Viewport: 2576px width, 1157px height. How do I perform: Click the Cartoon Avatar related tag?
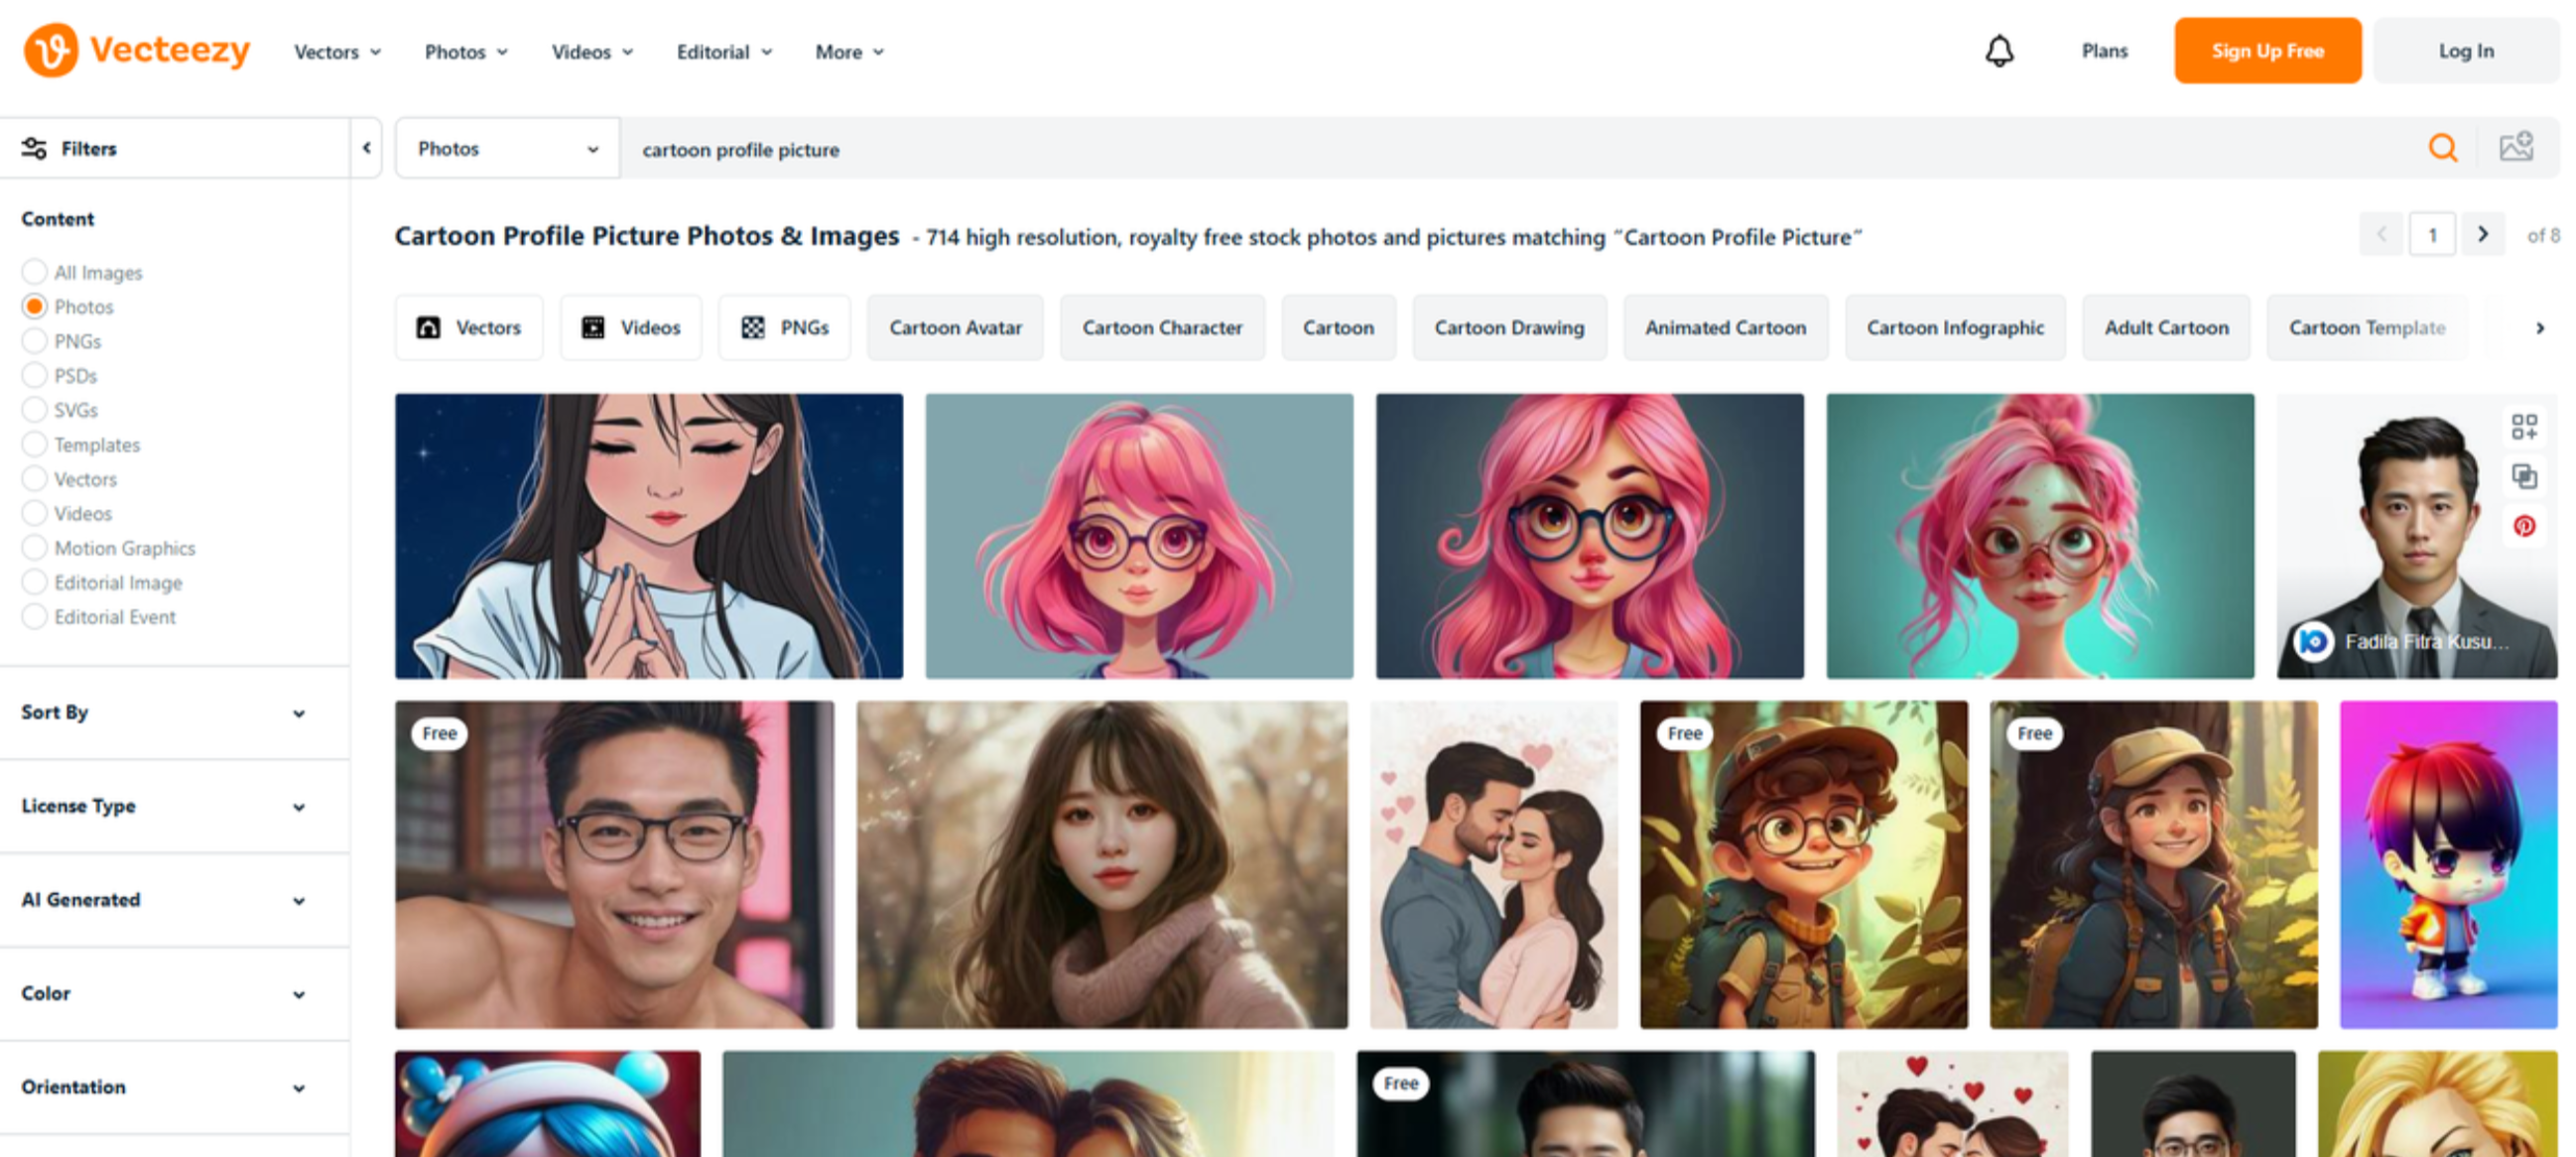coord(954,328)
